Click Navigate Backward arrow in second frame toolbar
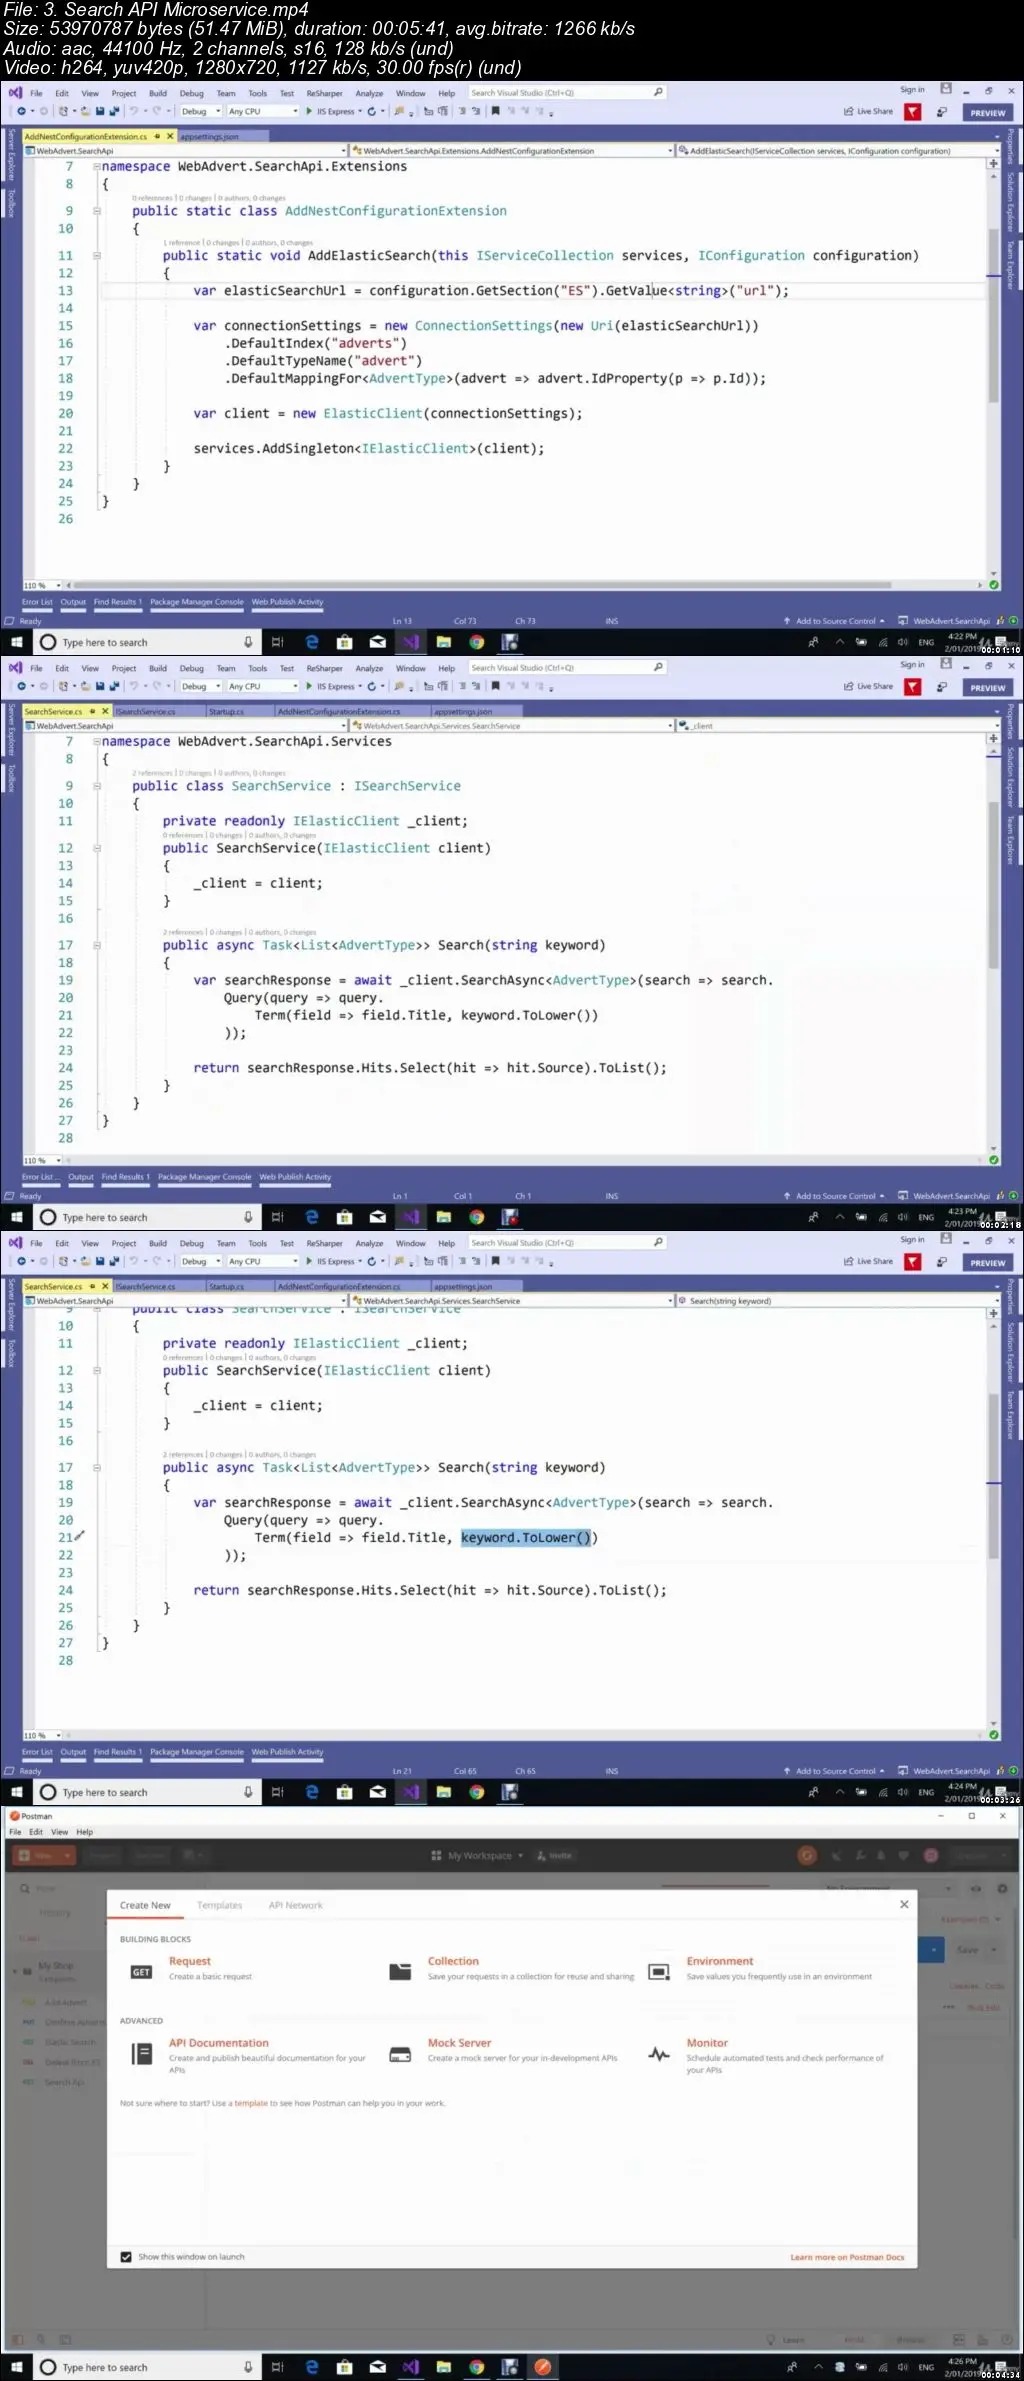 tap(21, 687)
